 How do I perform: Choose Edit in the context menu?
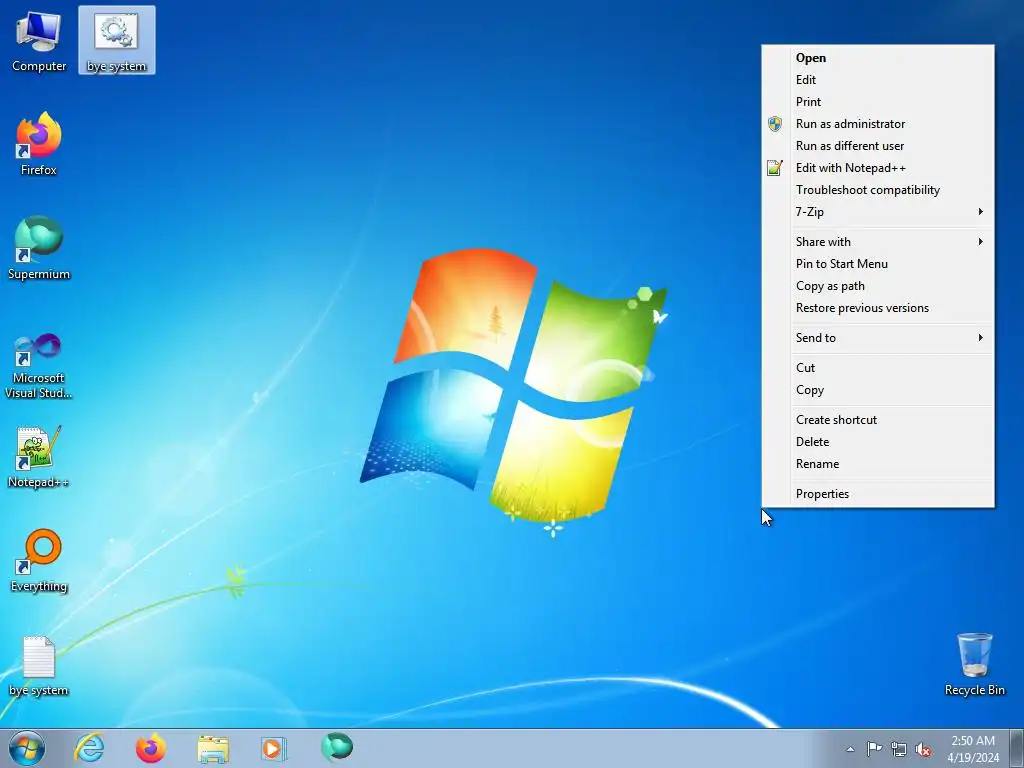pos(878,80)
